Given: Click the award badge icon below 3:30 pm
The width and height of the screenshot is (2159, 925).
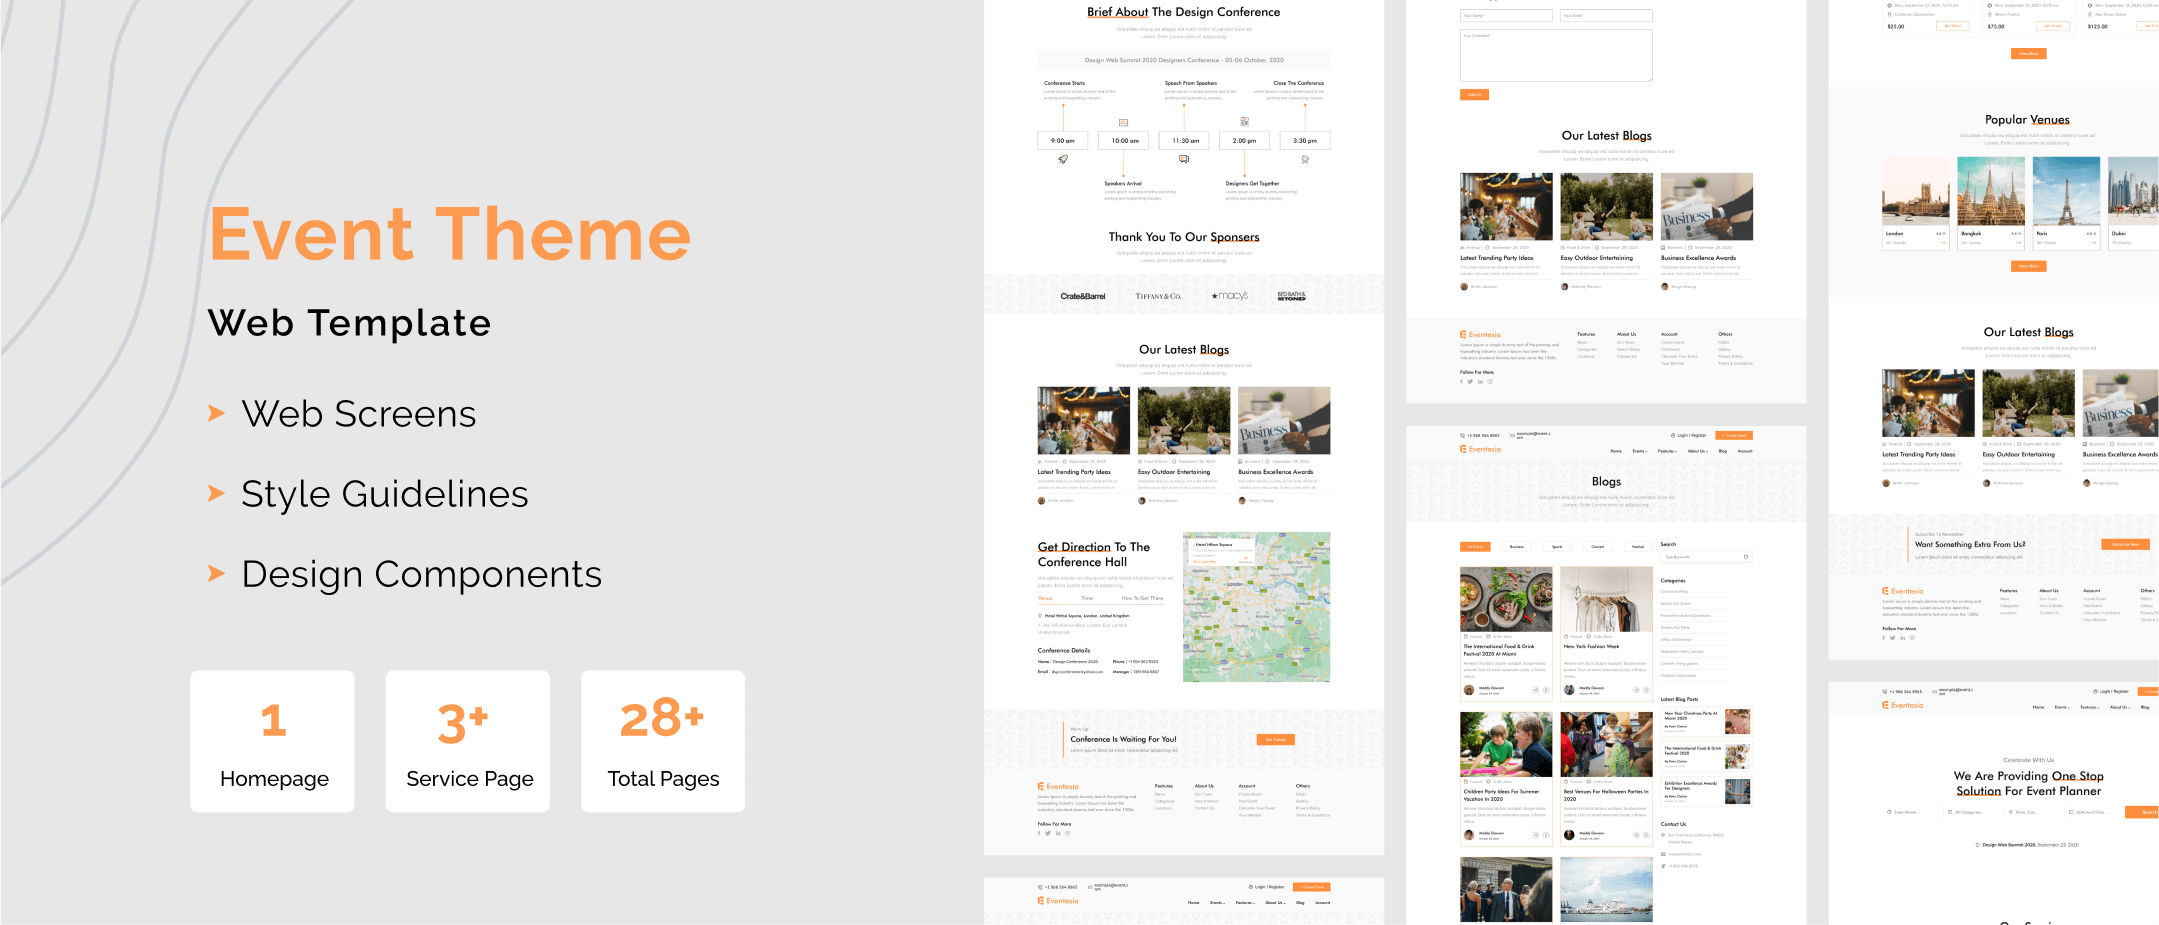Looking at the screenshot, I should click(1305, 159).
